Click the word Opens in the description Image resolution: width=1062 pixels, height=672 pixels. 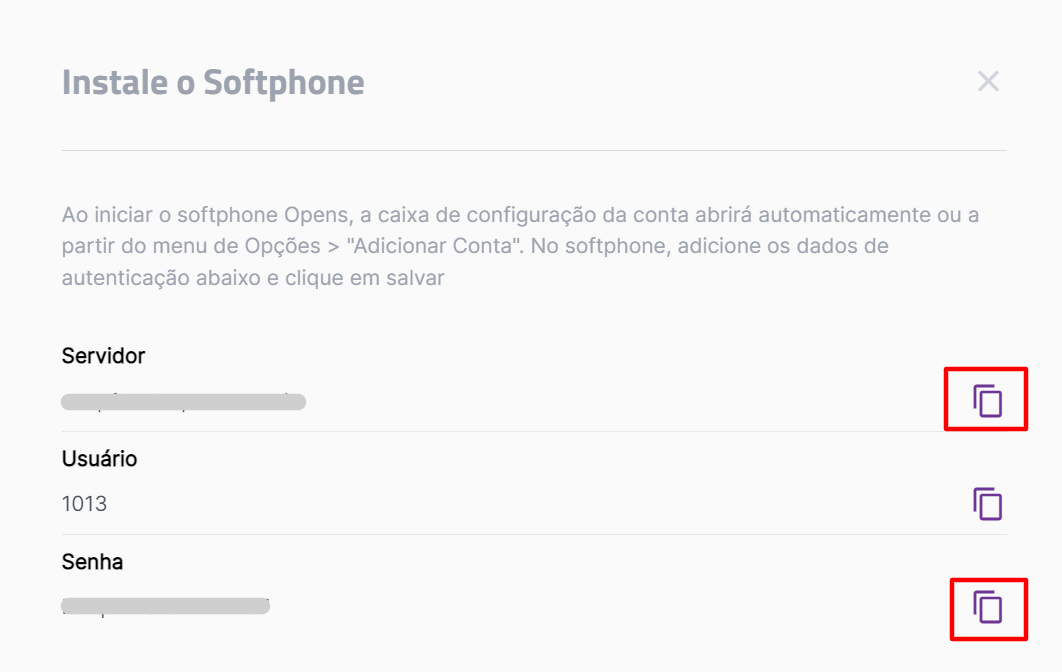315,215
